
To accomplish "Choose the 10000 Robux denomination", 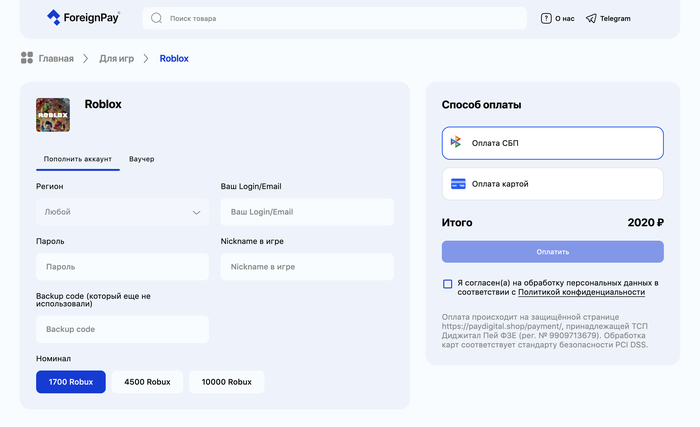I will 226,382.
